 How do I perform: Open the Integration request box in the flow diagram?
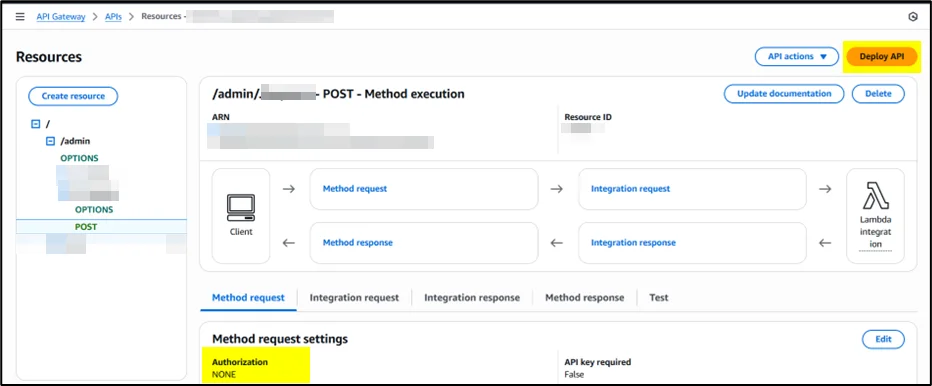(692, 189)
